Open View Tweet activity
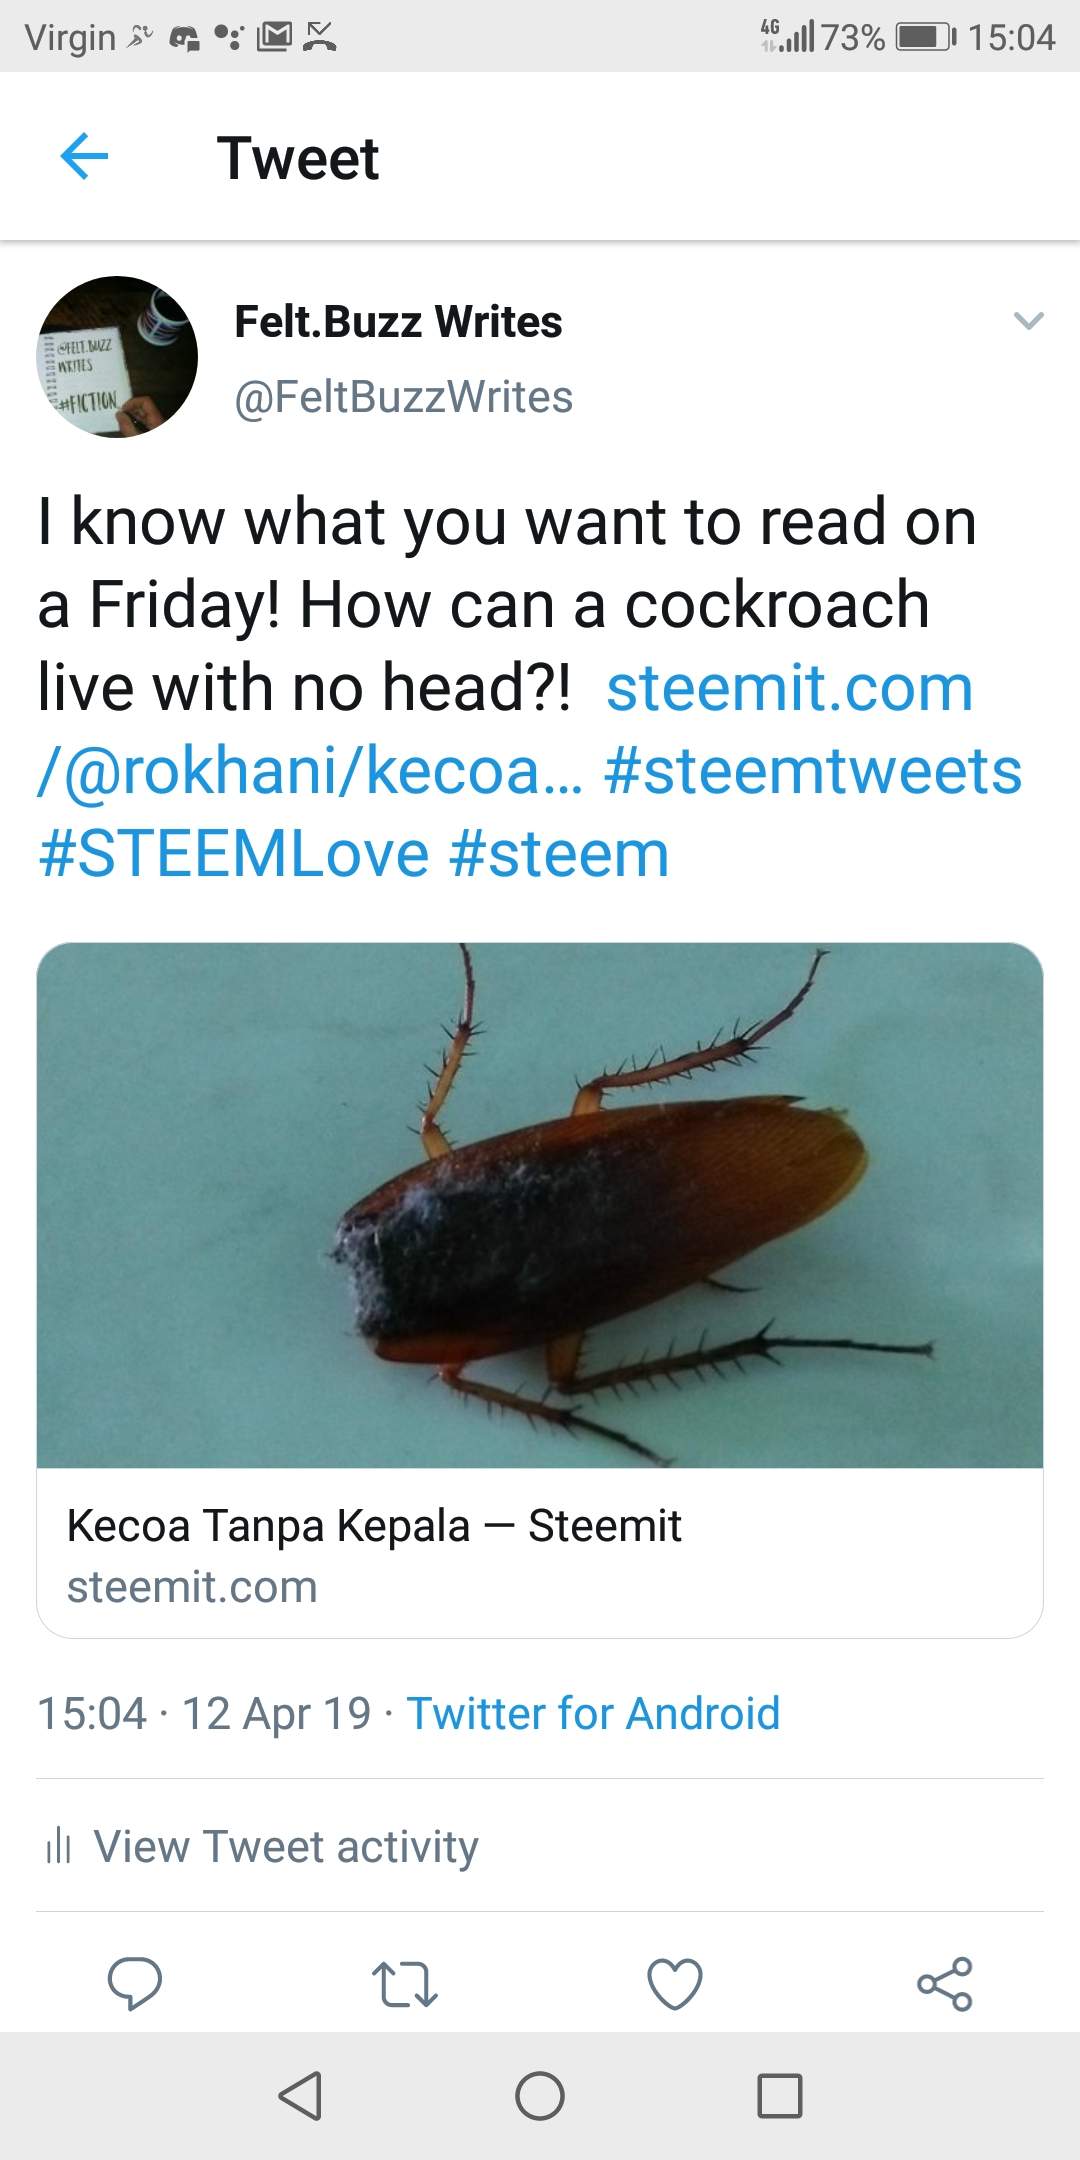This screenshot has width=1080, height=2160. 285,1846
